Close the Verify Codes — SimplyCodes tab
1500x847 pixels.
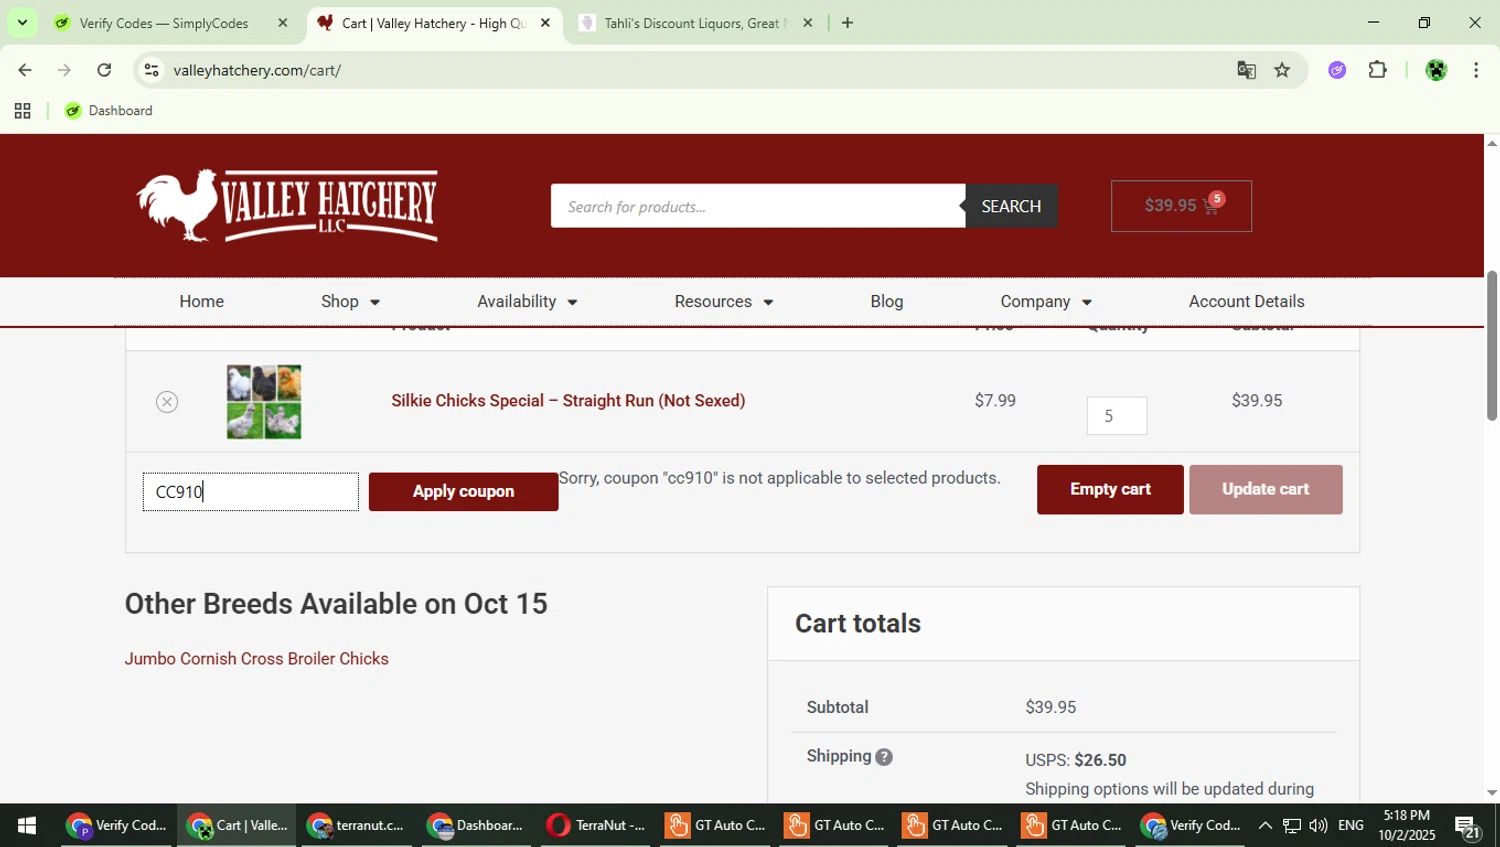(x=283, y=23)
